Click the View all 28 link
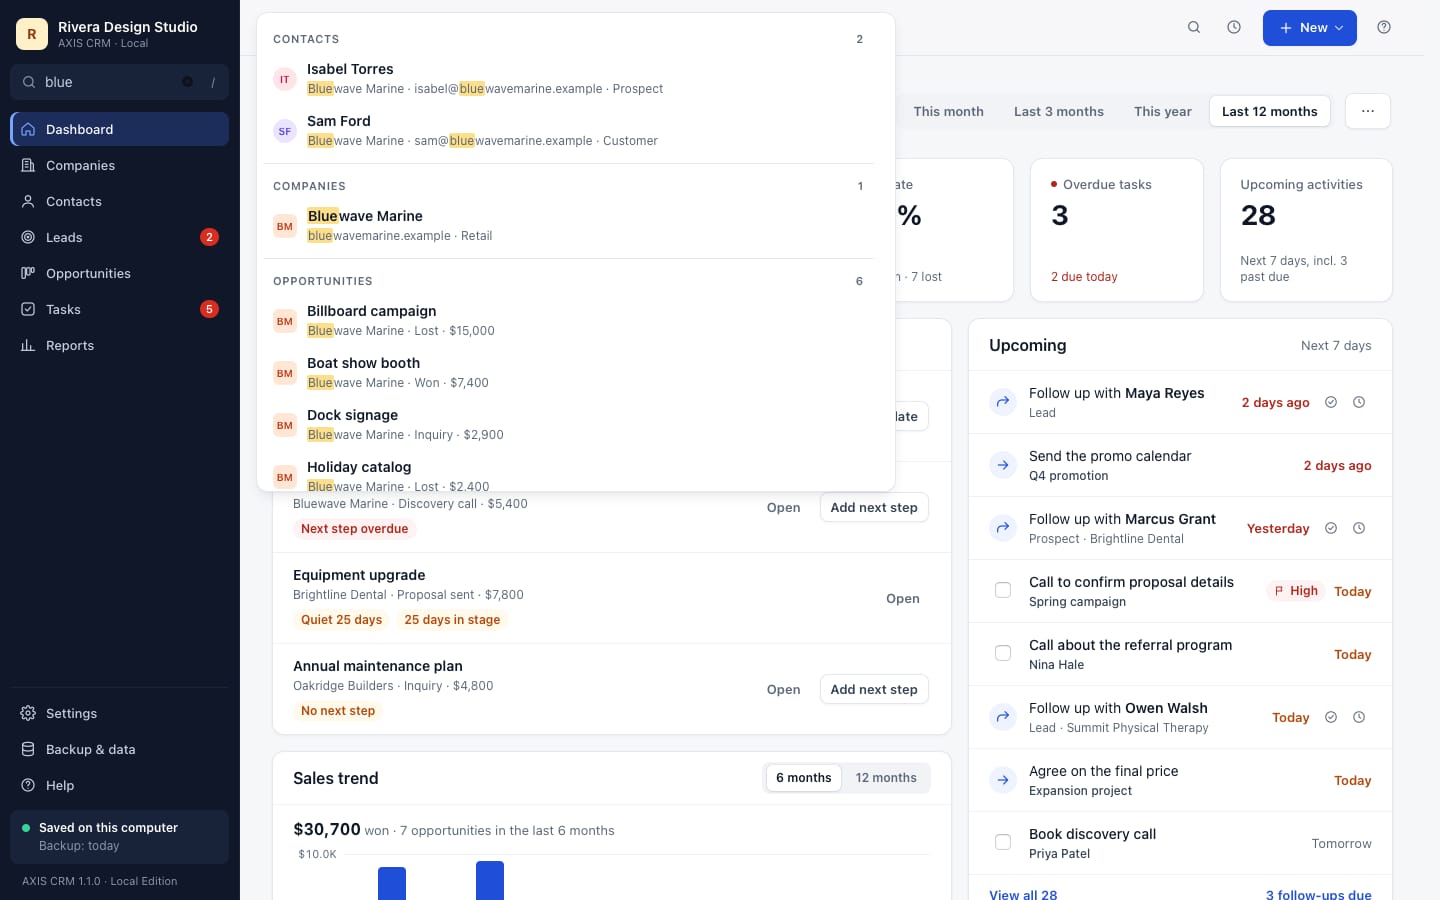Image resolution: width=1440 pixels, height=900 pixels. (1023, 894)
